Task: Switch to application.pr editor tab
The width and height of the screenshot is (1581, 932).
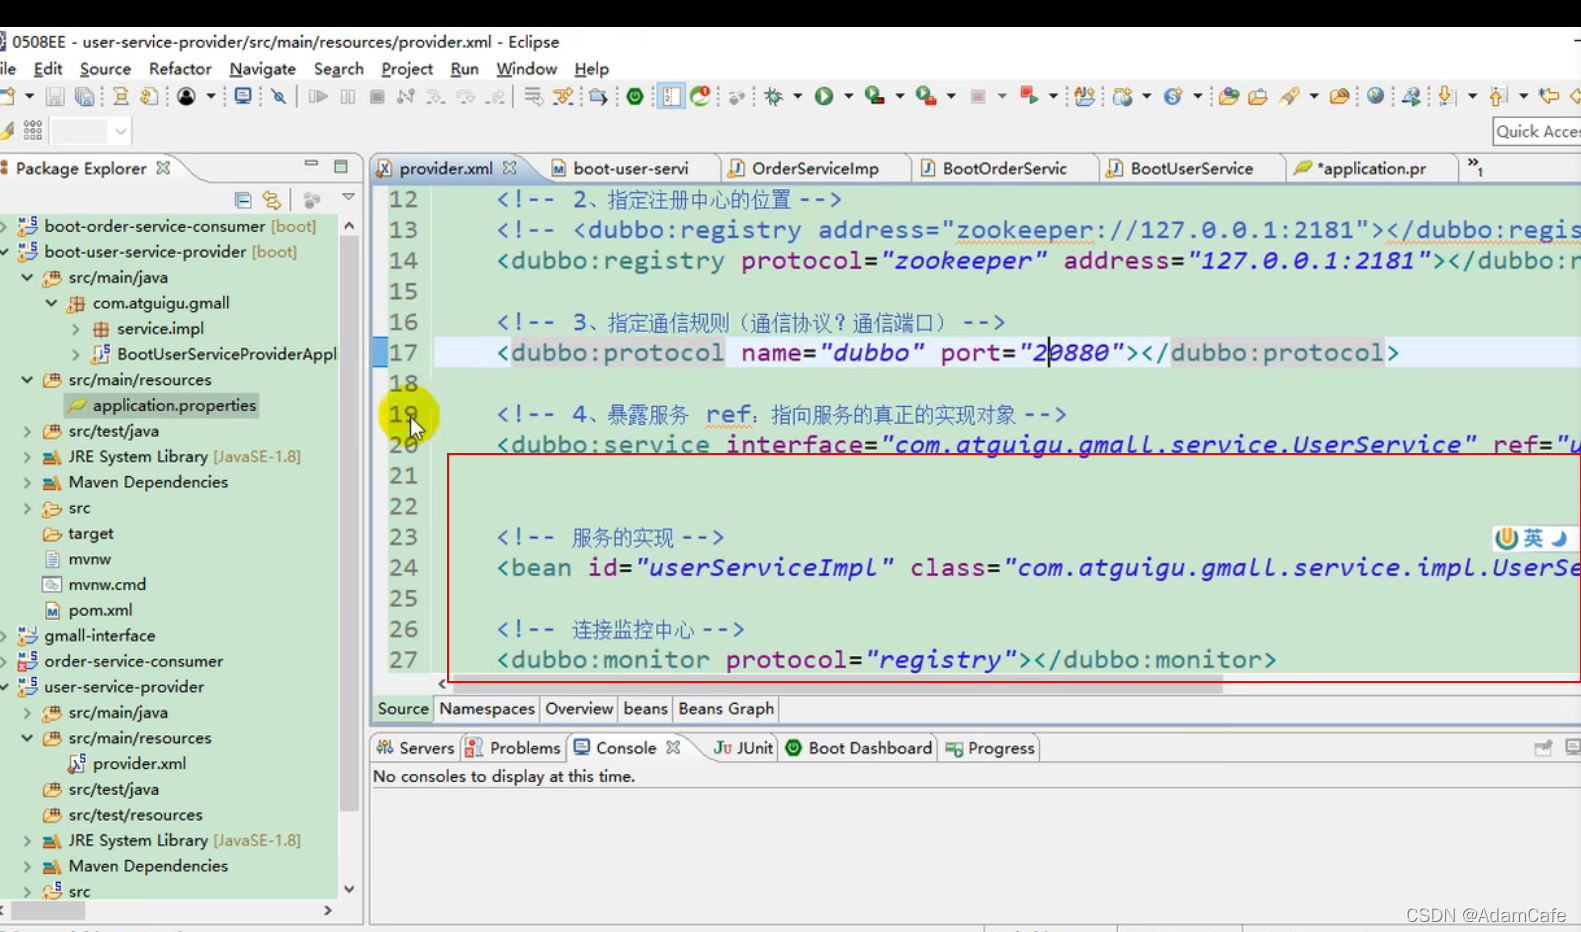Action: point(1370,168)
